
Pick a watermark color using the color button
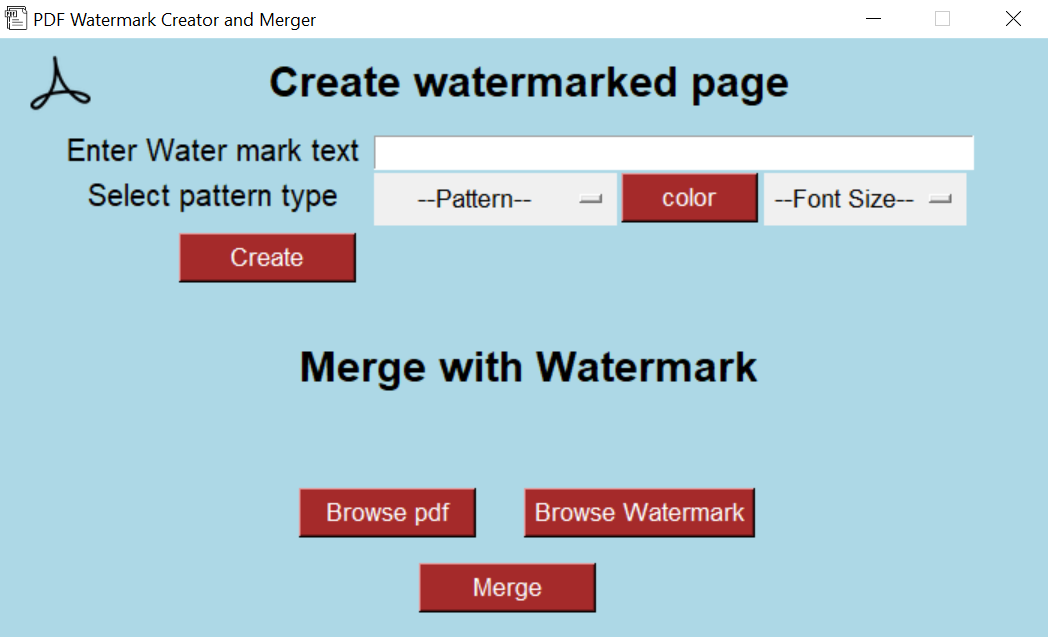point(689,197)
